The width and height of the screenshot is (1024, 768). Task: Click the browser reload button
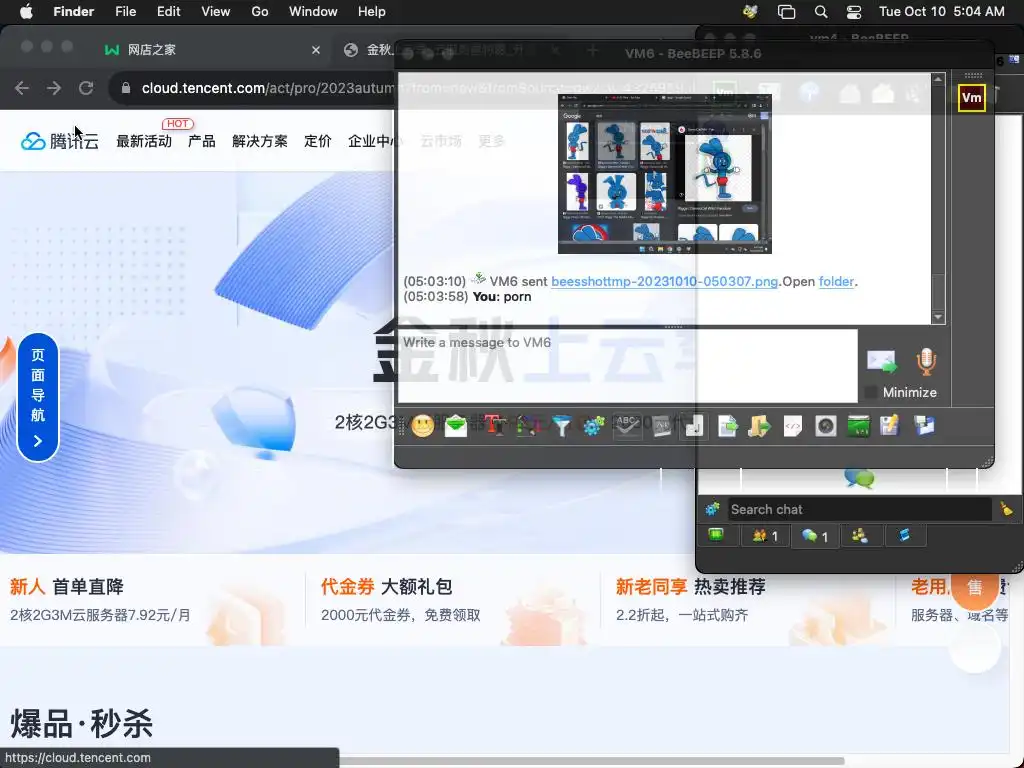[x=86, y=88]
